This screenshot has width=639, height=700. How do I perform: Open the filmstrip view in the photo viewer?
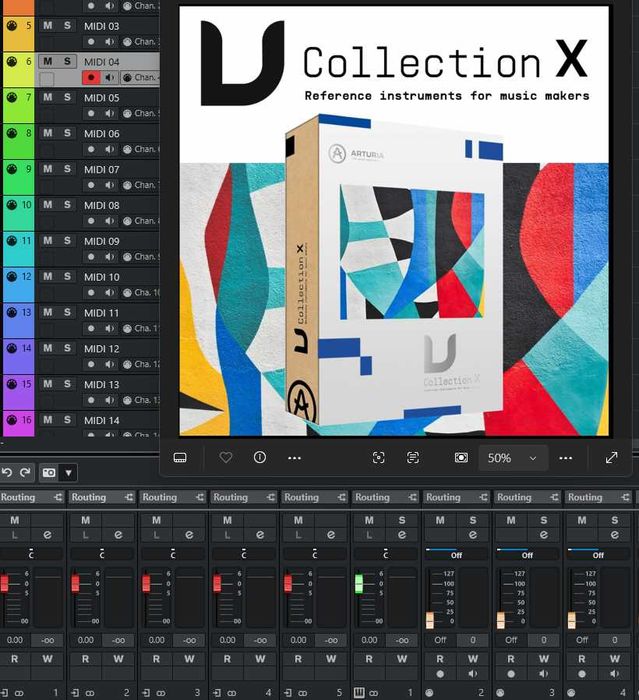click(x=180, y=458)
